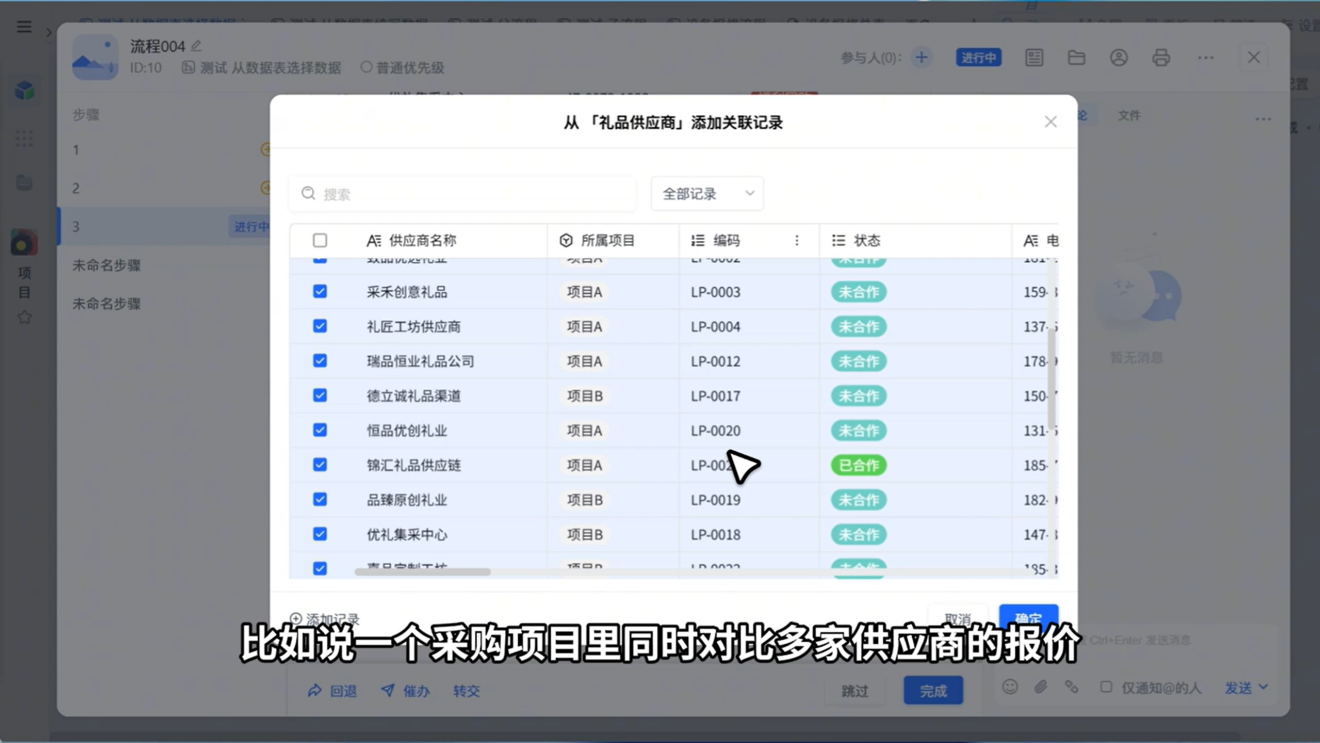
Task: Click the 流程004 thumbnail image
Action: [95, 57]
